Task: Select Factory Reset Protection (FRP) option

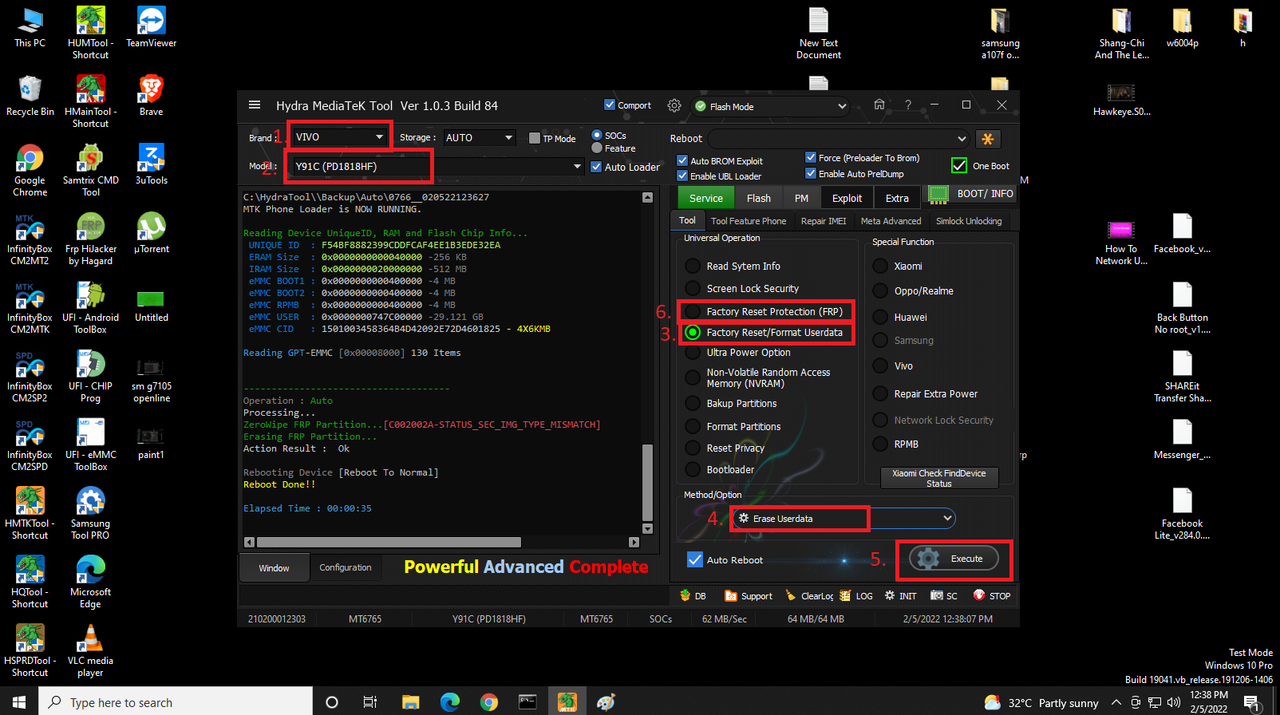Action: [x=764, y=312]
